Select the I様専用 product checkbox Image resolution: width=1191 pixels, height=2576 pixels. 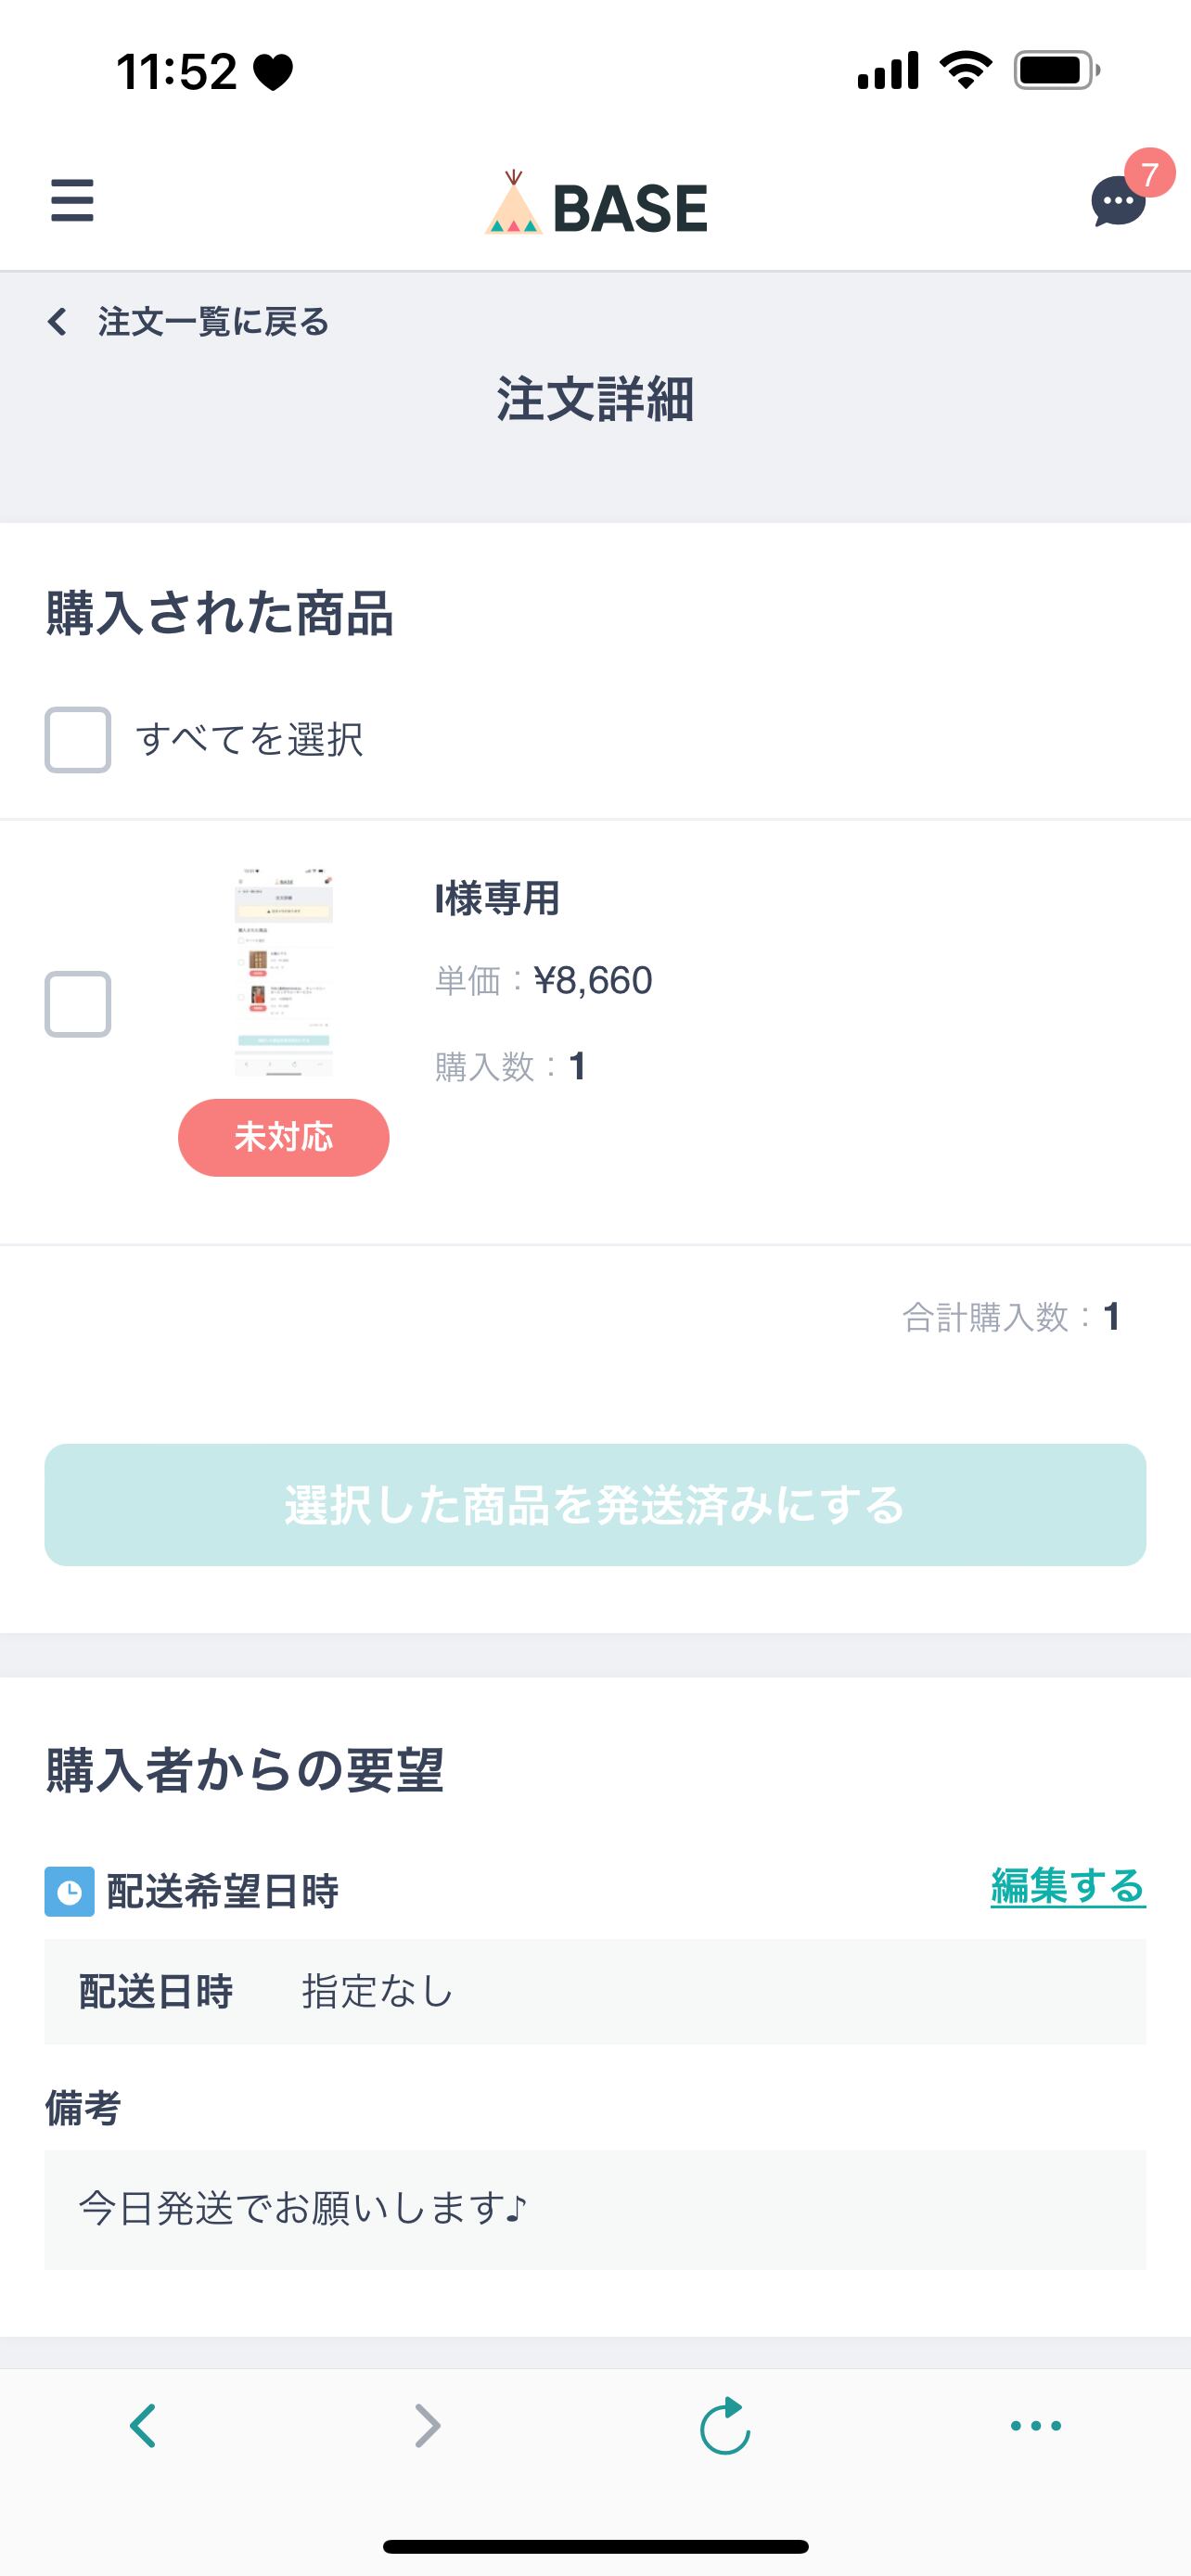click(x=78, y=1004)
